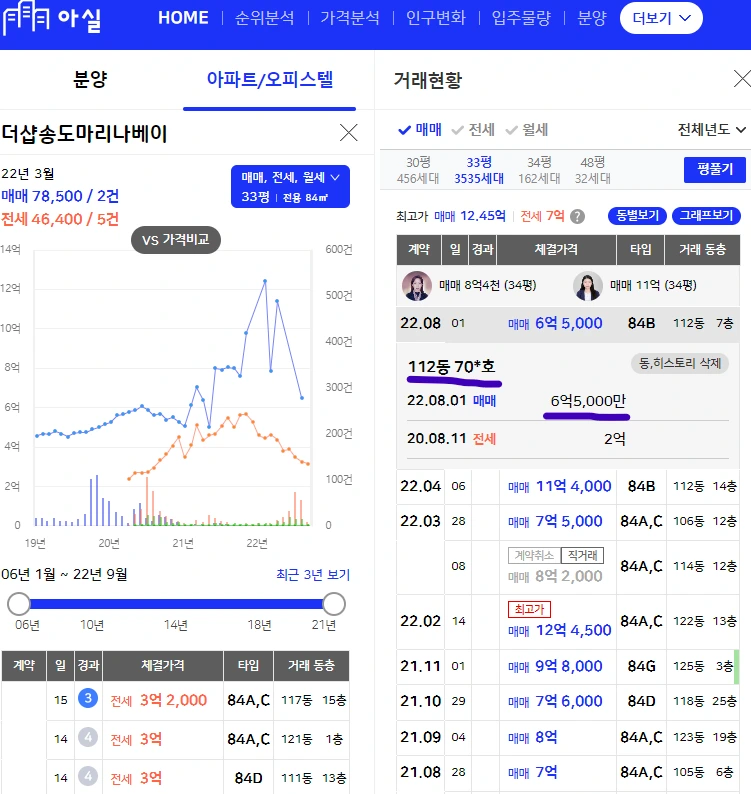The height and width of the screenshot is (794, 751).
Task: Go to HOME in the top navigation
Action: click(x=183, y=18)
